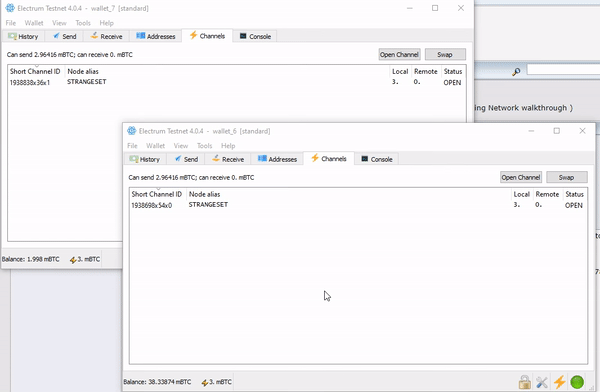
Task: Click the Swap button in wallet_6
Action: click(567, 177)
